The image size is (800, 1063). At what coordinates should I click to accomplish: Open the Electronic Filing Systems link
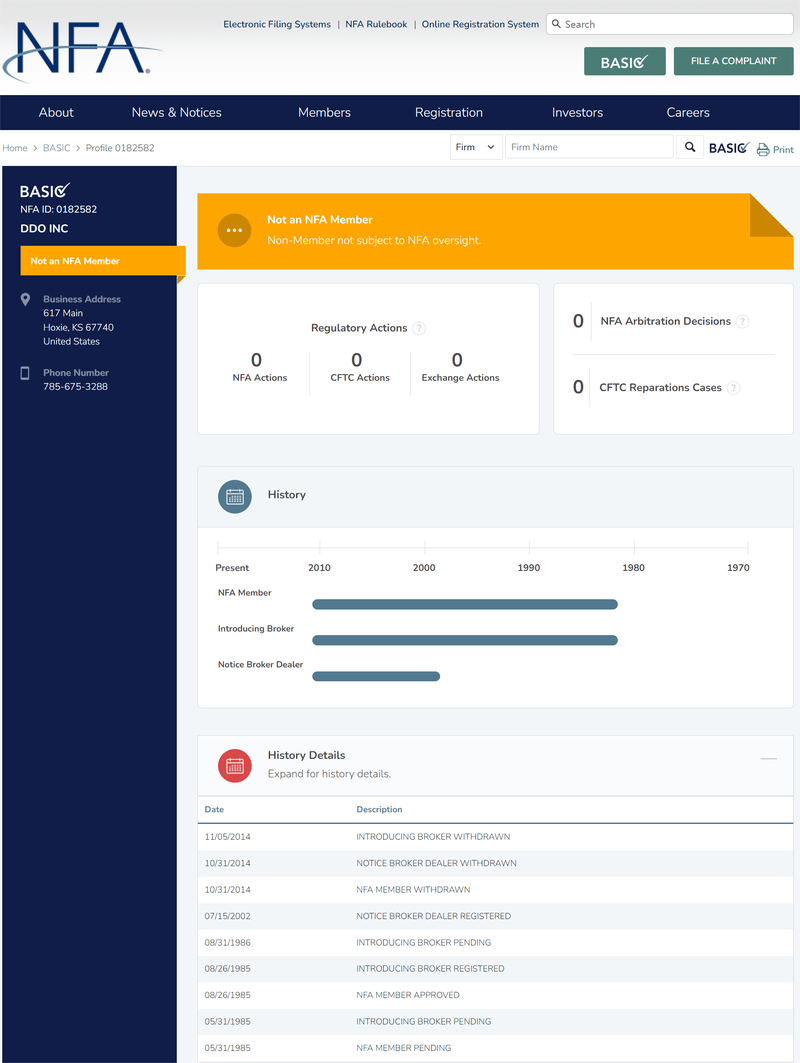coord(276,24)
